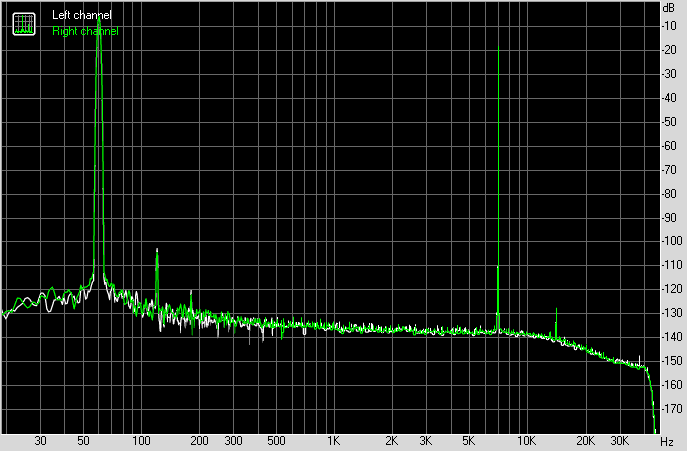Click the "-60" dB axis value

pos(669,146)
